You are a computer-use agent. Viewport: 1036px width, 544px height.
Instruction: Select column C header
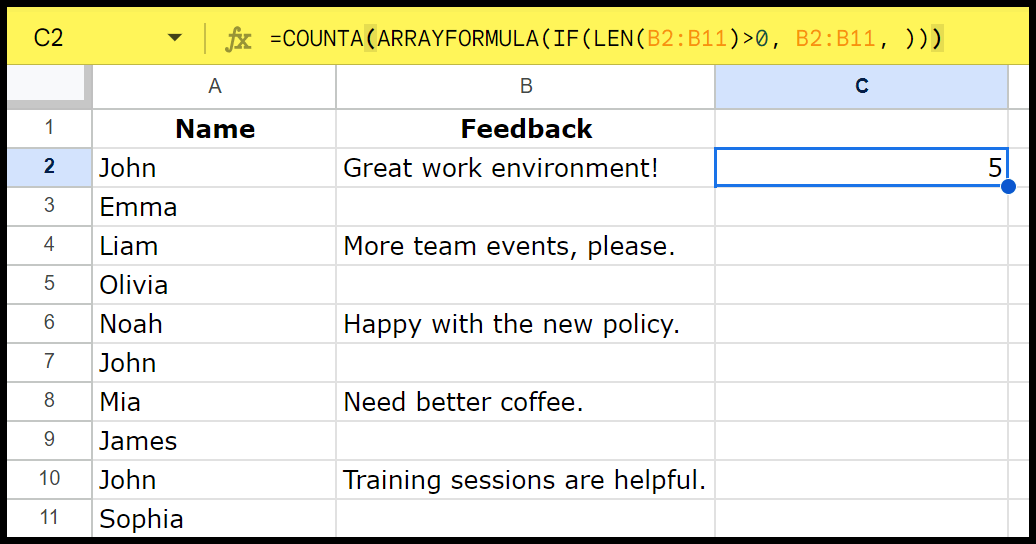pyautogui.click(x=862, y=87)
